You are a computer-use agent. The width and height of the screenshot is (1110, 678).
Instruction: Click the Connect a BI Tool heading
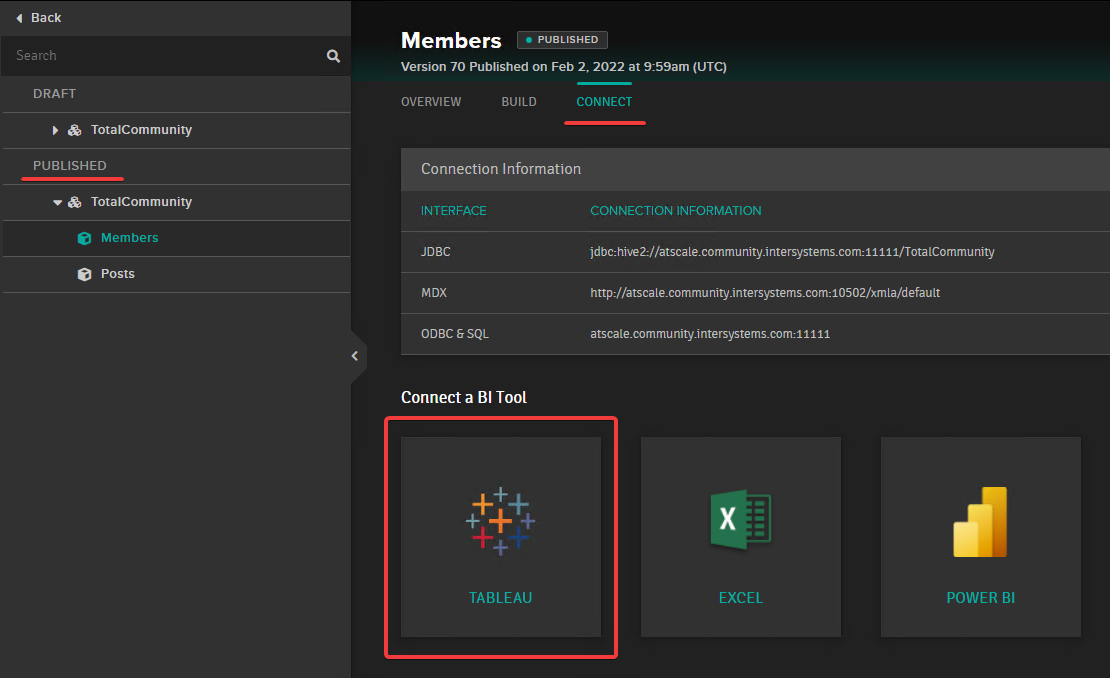click(464, 398)
